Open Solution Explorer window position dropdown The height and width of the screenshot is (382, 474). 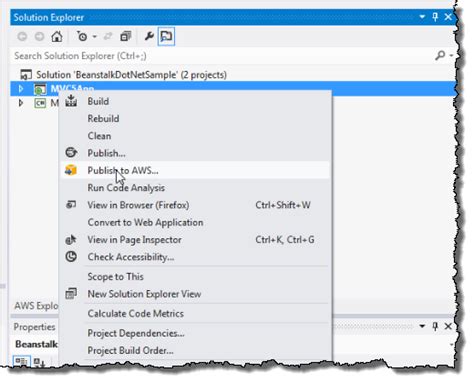coord(422,17)
